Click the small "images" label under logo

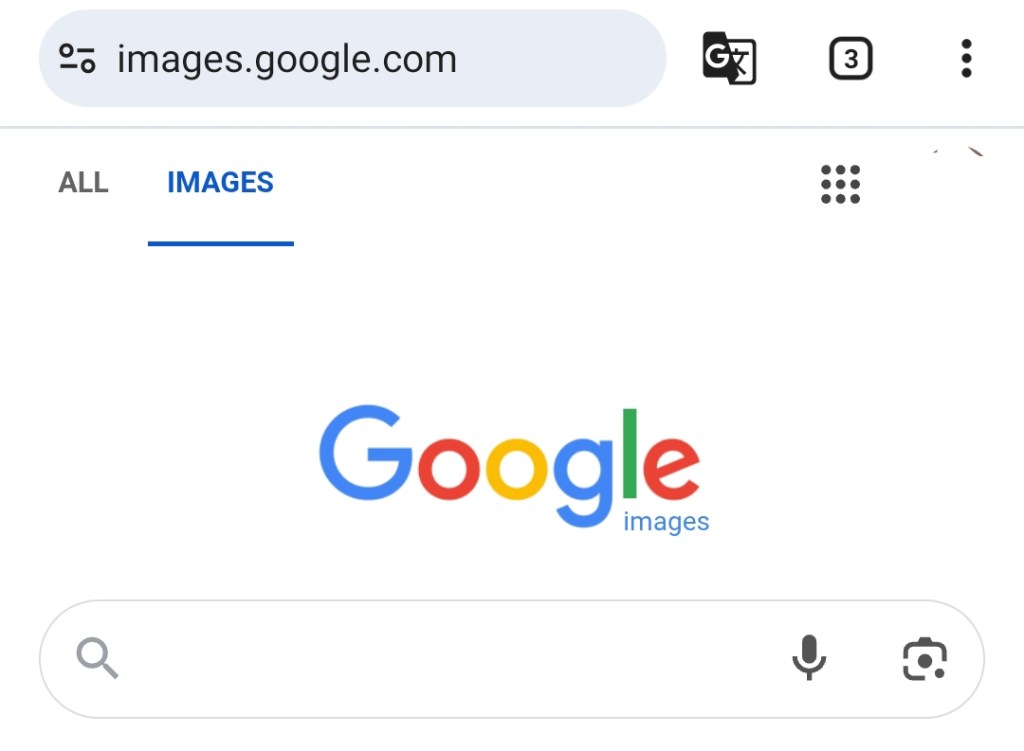click(x=666, y=522)
